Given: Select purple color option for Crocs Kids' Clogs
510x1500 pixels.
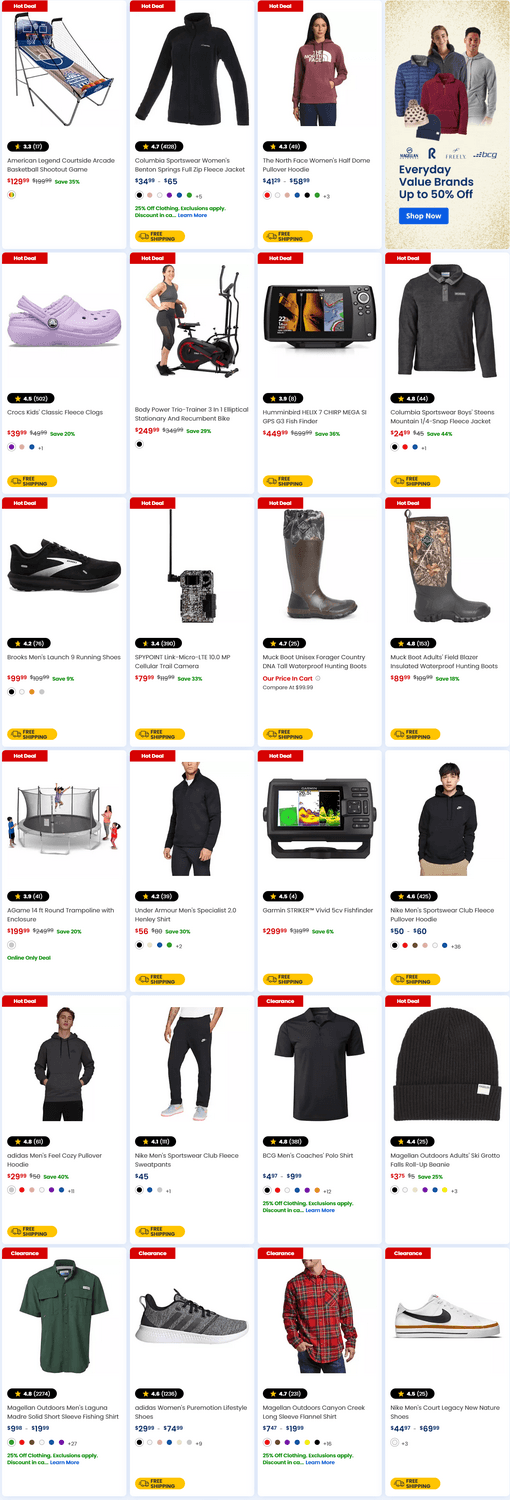Looking at the screenshot, I should 11,447.
